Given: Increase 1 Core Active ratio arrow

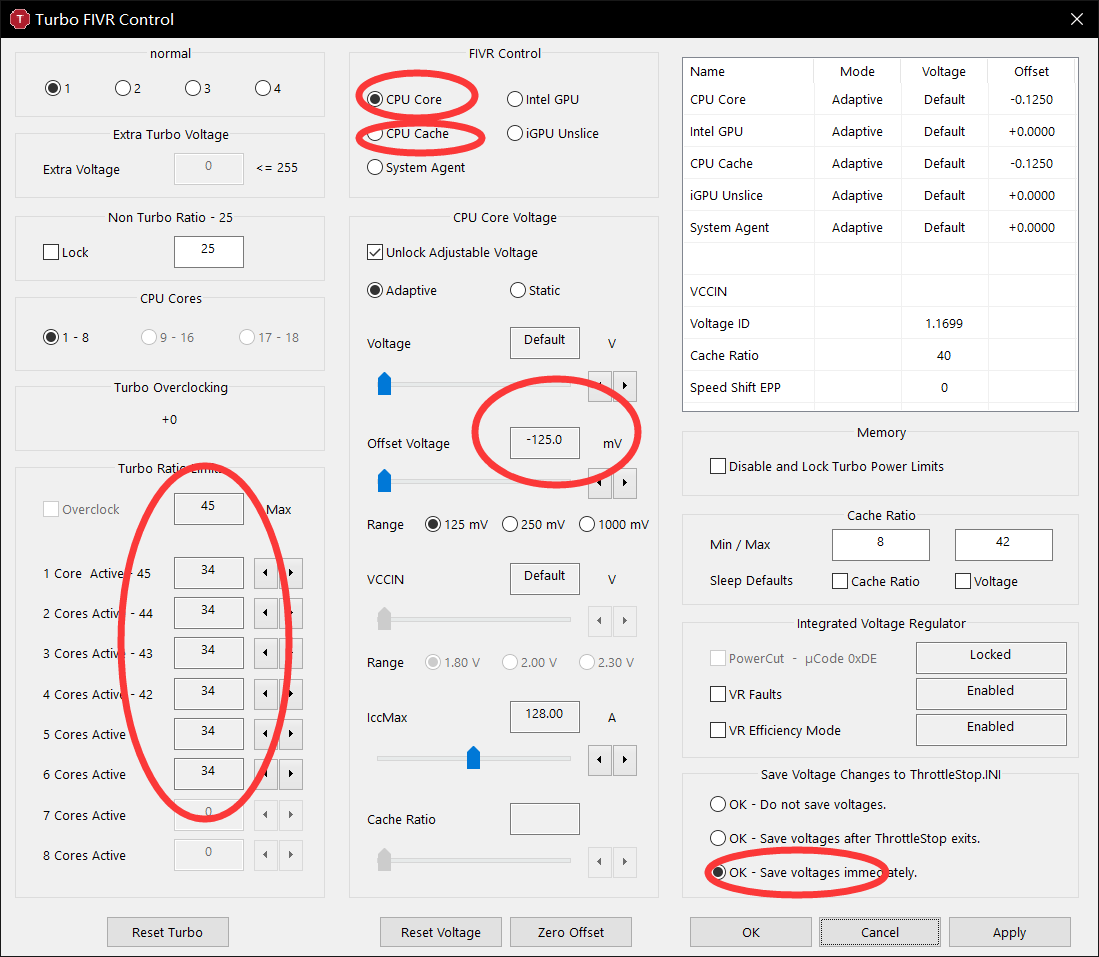Looking at the screenshot, I should 291,573.
